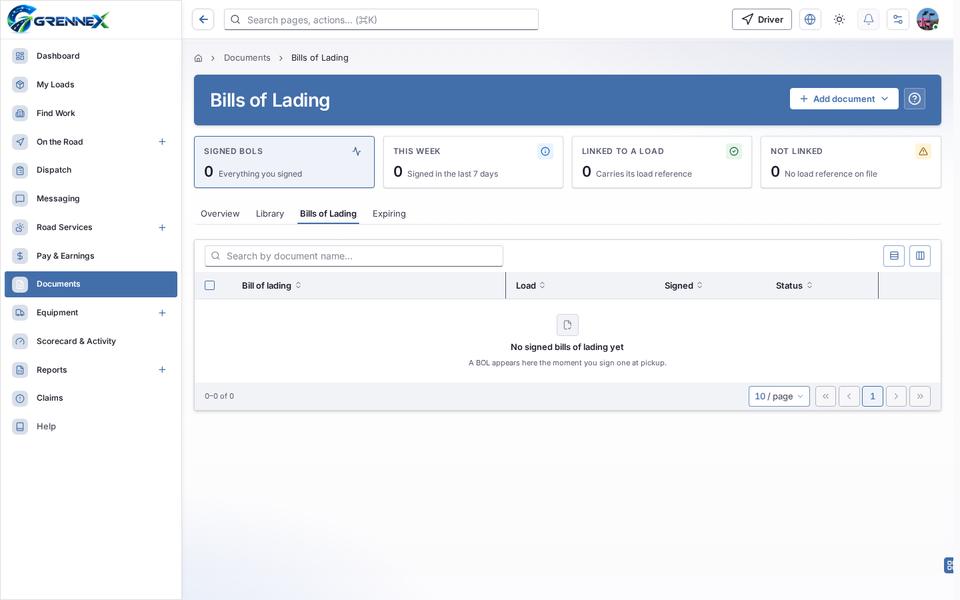Sort by the Status column
Image resolution: width=960 pixels, height=600 pixels.
tap(794, 285)
